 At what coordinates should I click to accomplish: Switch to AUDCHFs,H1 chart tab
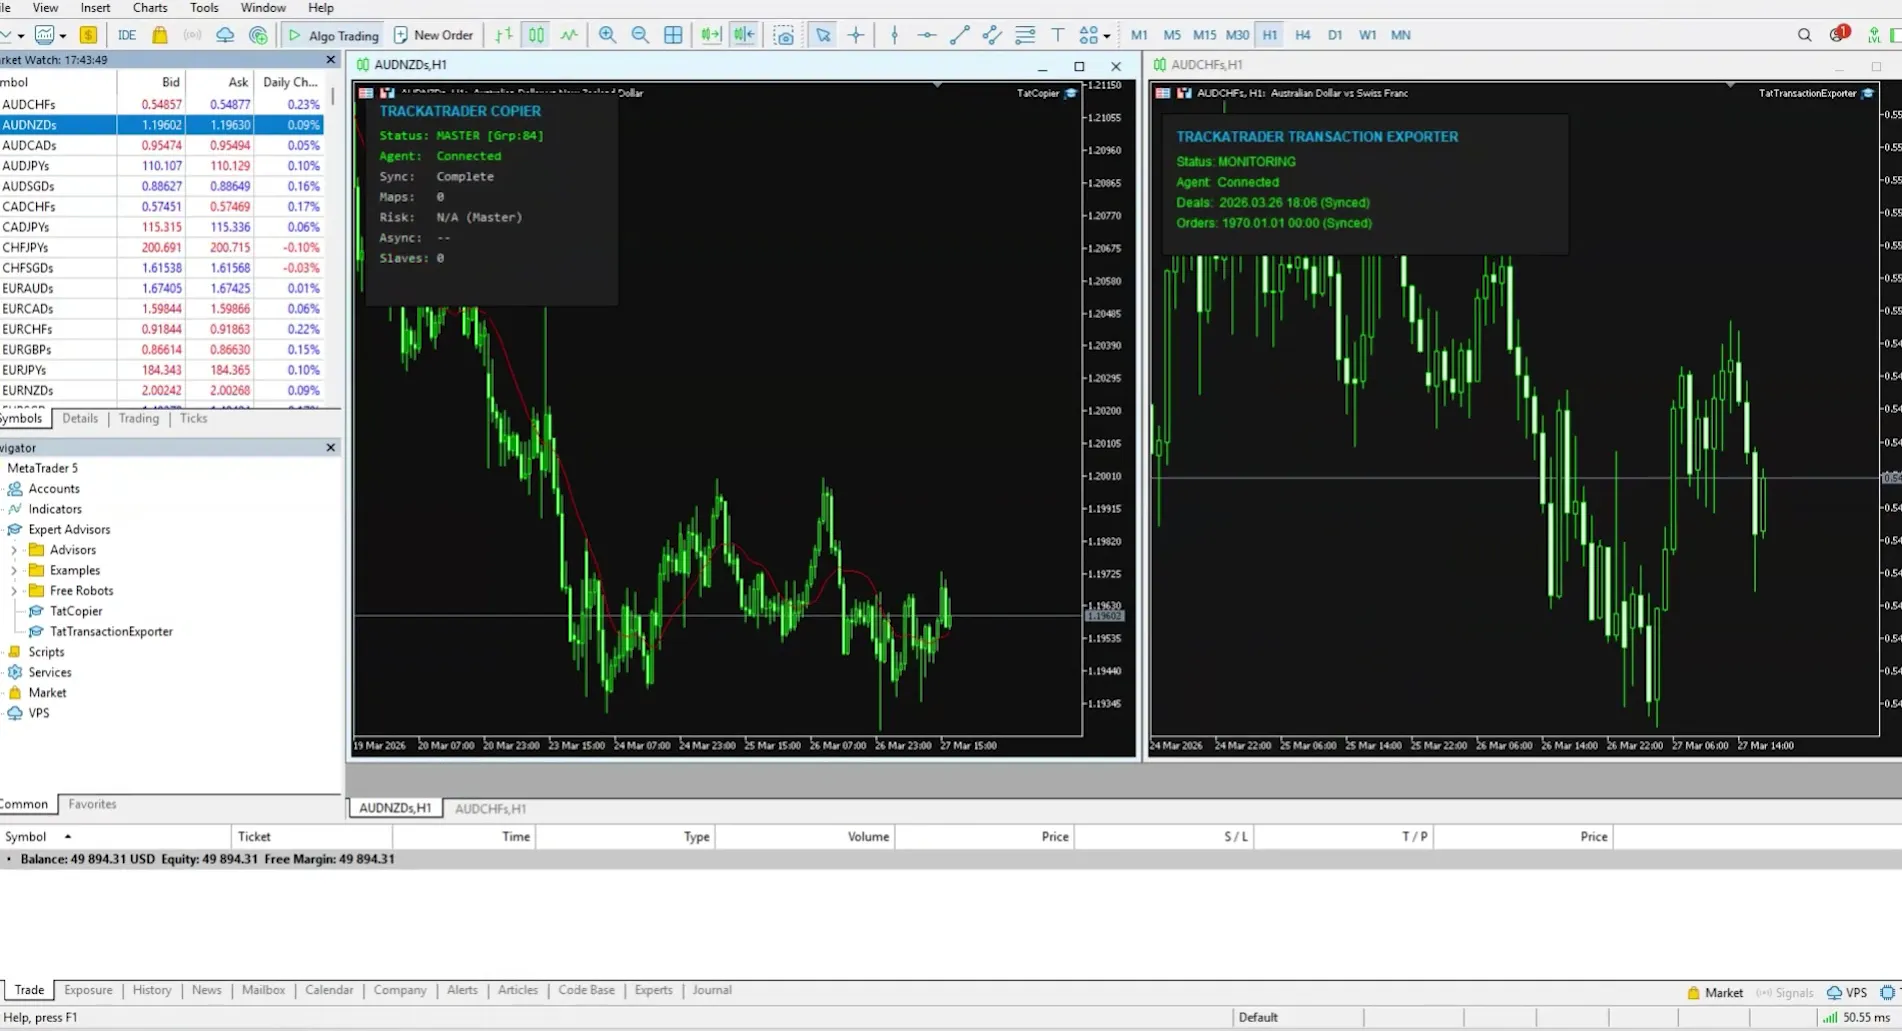(490, 808)
